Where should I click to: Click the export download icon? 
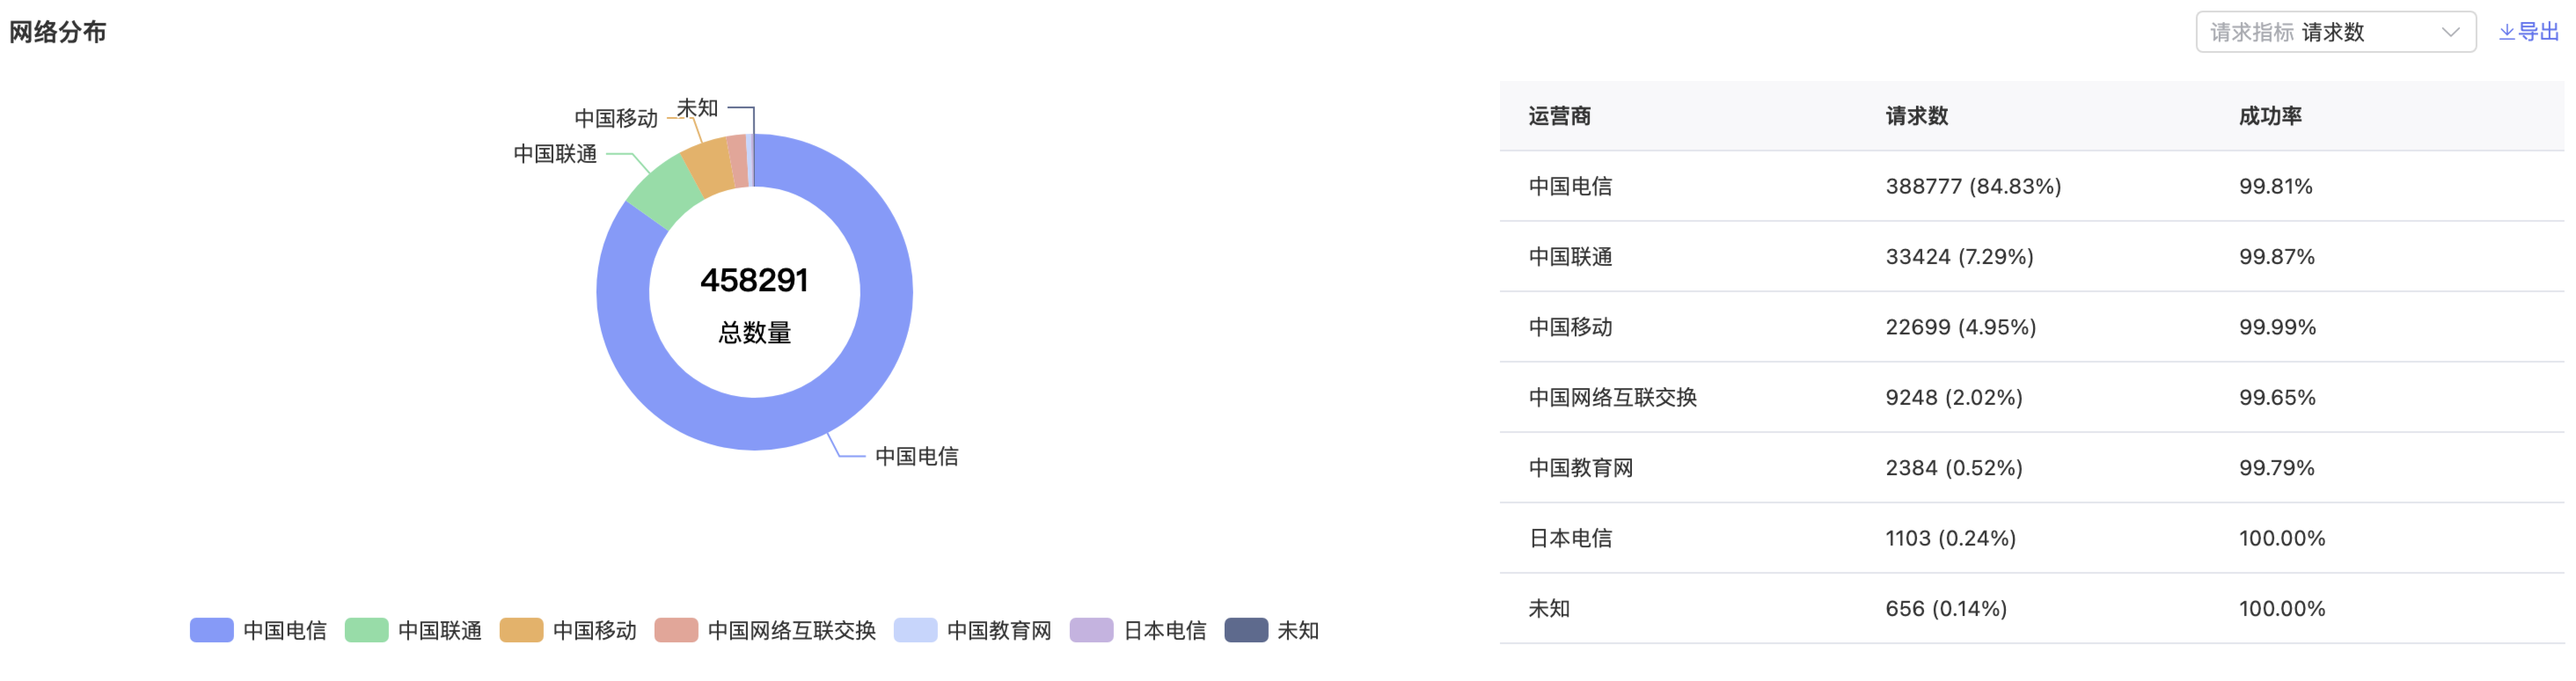(2507, 32)
